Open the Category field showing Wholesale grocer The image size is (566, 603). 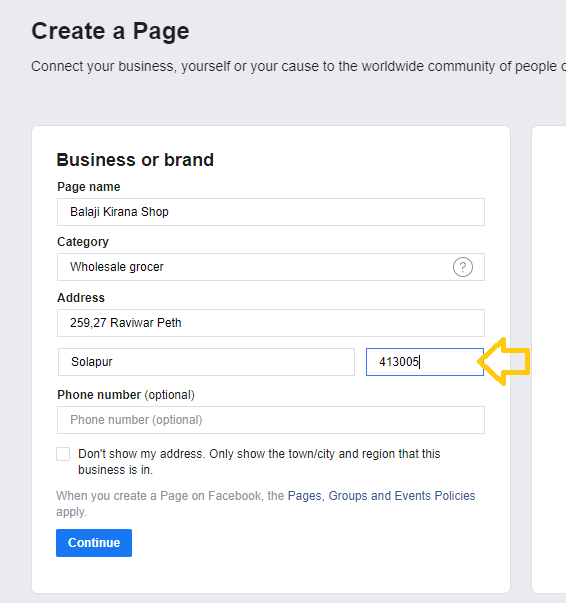(x=271, y=267)
